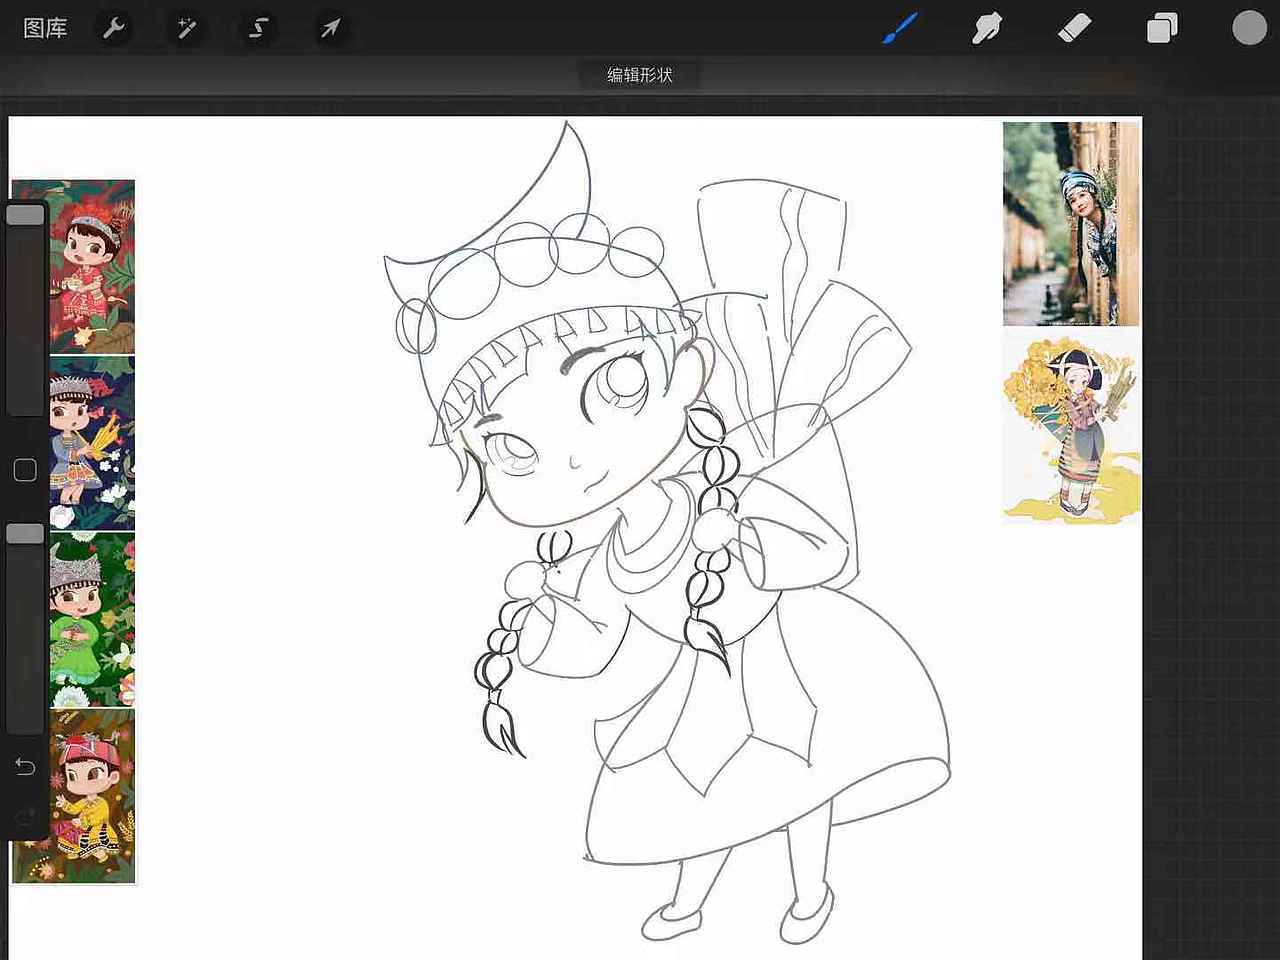Adjust the brush opacity slider handle
The image size is (1280, 960).
pos(25,534)
